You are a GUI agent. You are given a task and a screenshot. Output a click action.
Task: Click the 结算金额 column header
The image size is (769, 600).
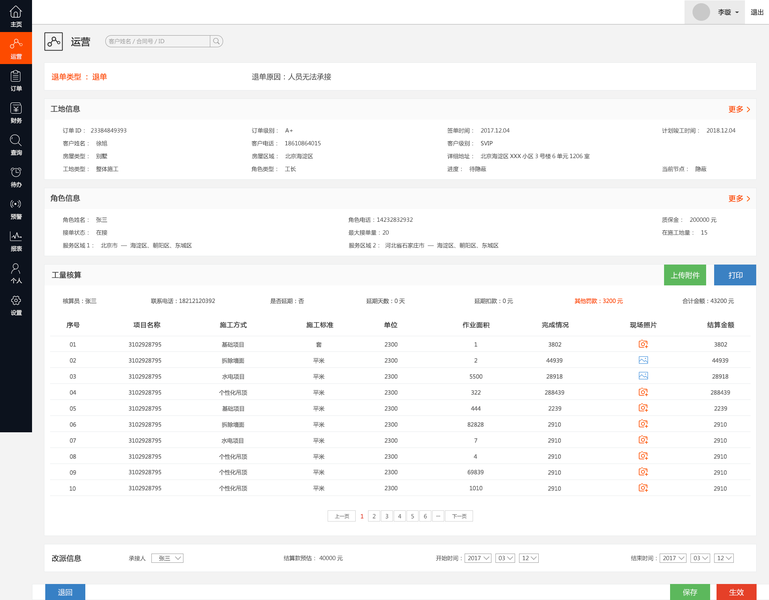coord(720,325)
